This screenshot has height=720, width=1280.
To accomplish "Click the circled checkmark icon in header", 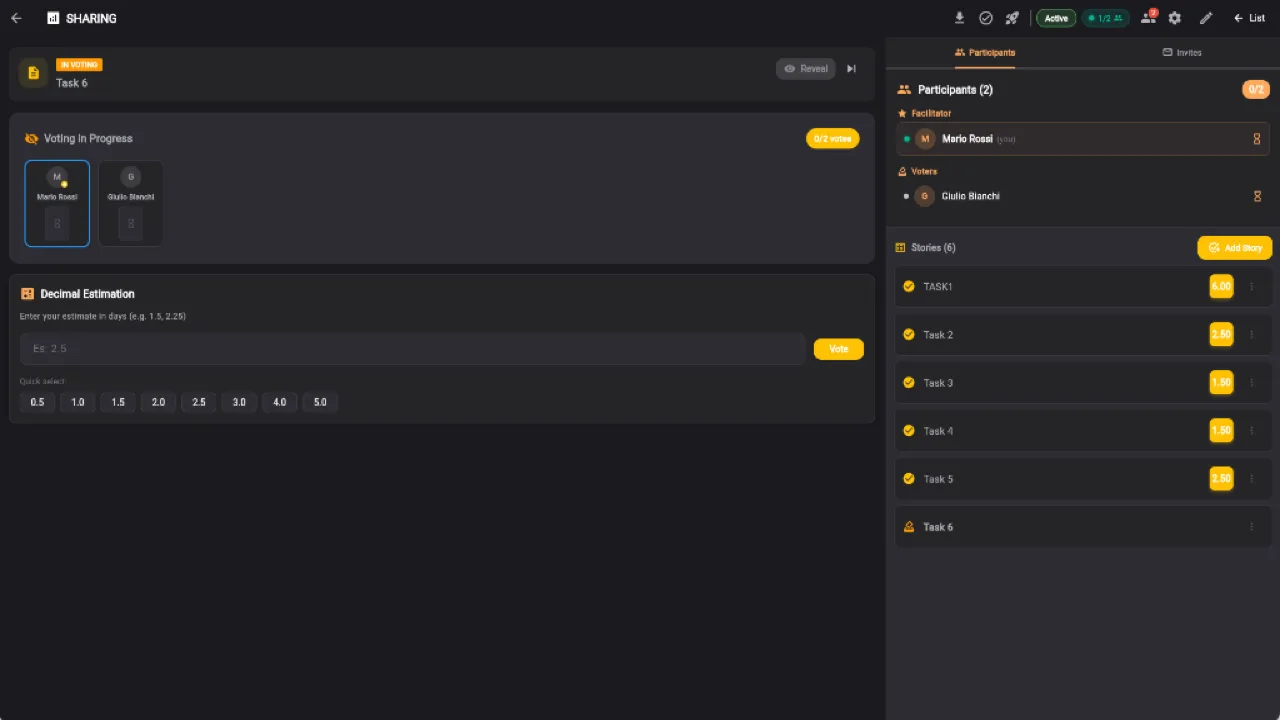I will point(986,18).
